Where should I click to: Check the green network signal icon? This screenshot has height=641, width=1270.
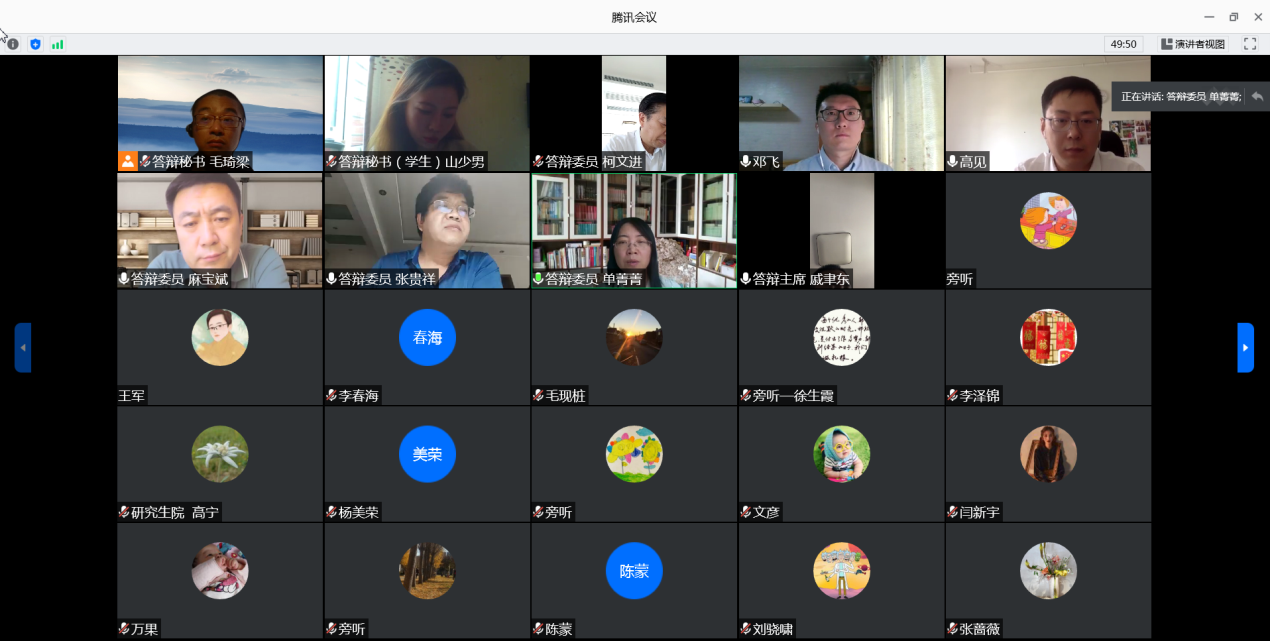[x=57, y=44]
